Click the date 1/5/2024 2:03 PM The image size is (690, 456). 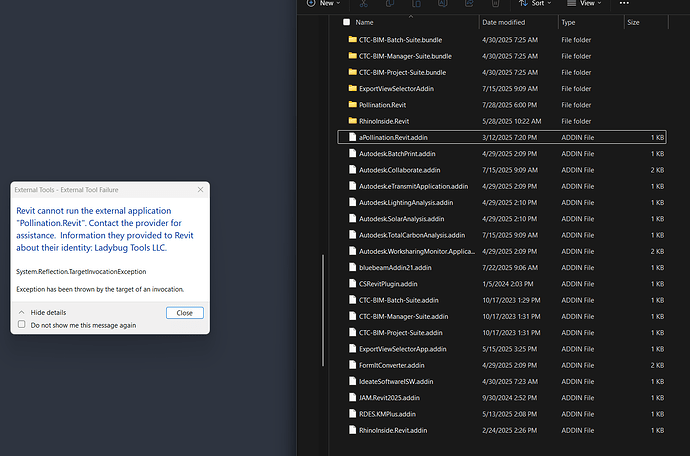[508, 284]
